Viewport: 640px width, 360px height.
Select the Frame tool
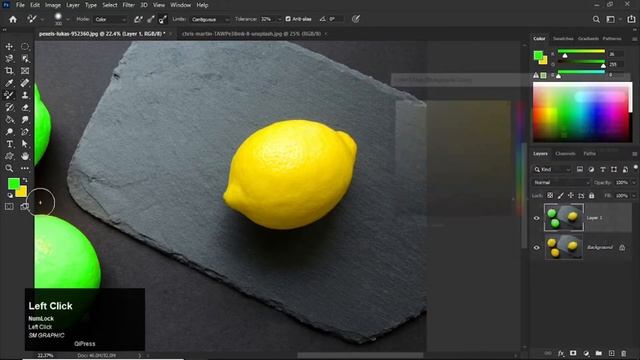[x=25, y=71]
